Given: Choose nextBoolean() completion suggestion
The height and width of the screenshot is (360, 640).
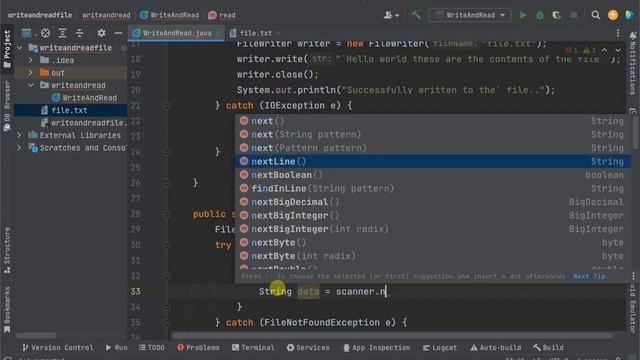Looking at the screenshot, I should click(433, 175).
